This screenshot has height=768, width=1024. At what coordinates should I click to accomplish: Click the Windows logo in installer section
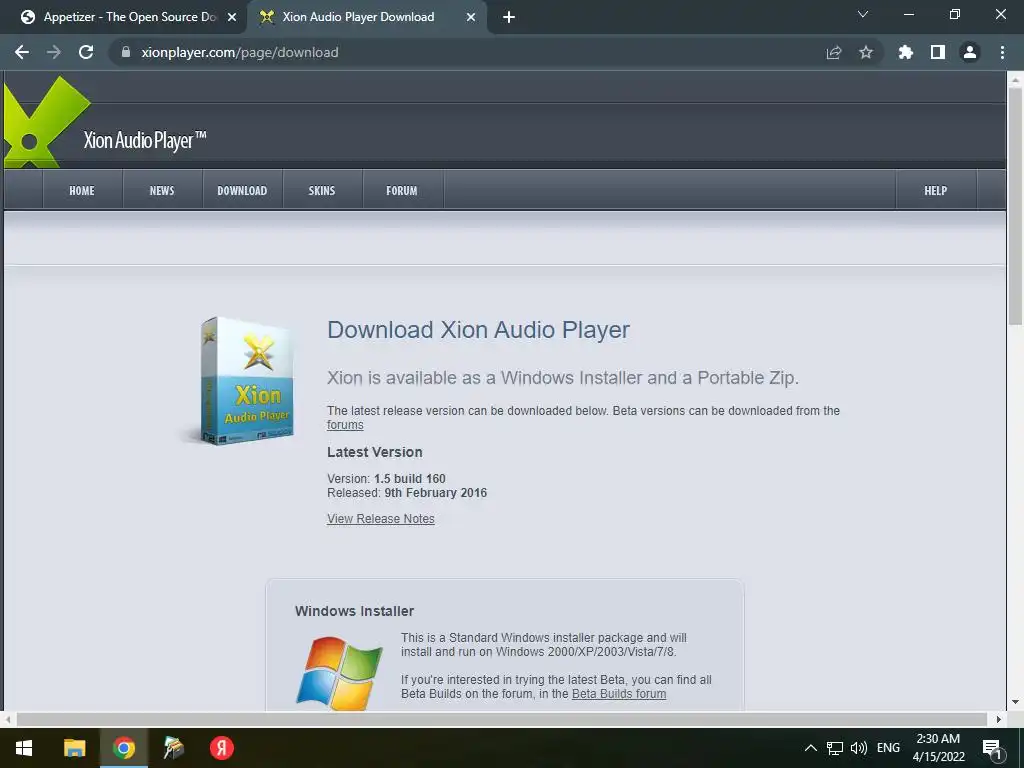pyautogui.click(x=340, y=673)
